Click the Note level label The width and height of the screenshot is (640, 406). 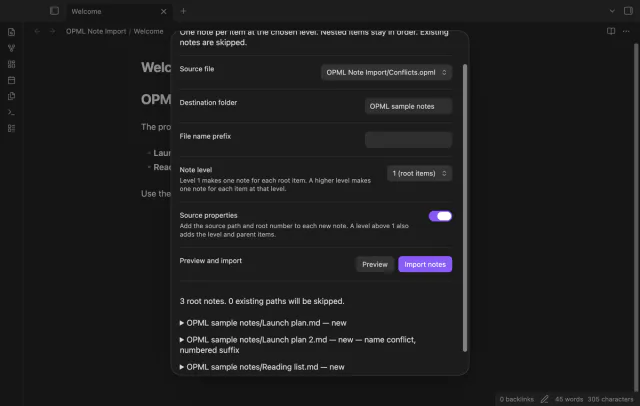[196, 170]
